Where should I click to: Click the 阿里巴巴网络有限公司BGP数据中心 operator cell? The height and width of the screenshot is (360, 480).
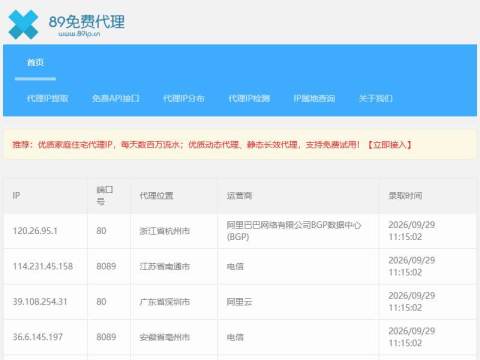tap(294, 231)
